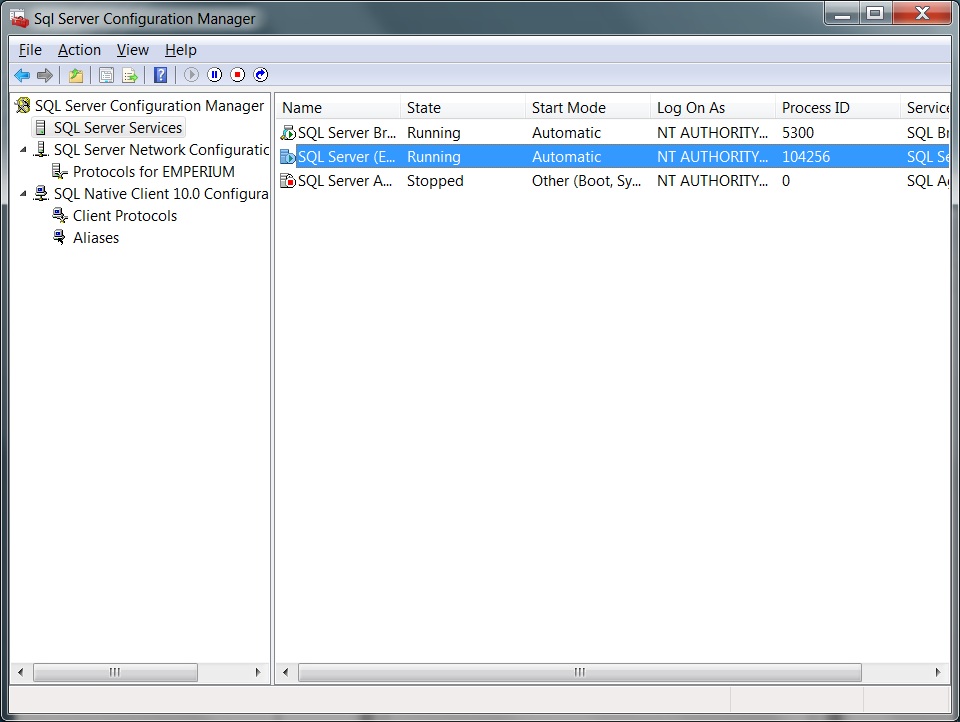The width and height of the screenshot is (960, 722).
Task: Pause the selected service
Action: pos(214,75)
